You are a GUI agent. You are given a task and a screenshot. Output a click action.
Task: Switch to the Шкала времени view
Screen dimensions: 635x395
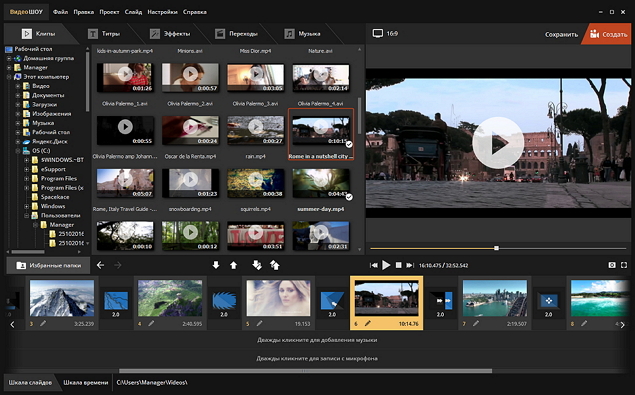(86, 382)
